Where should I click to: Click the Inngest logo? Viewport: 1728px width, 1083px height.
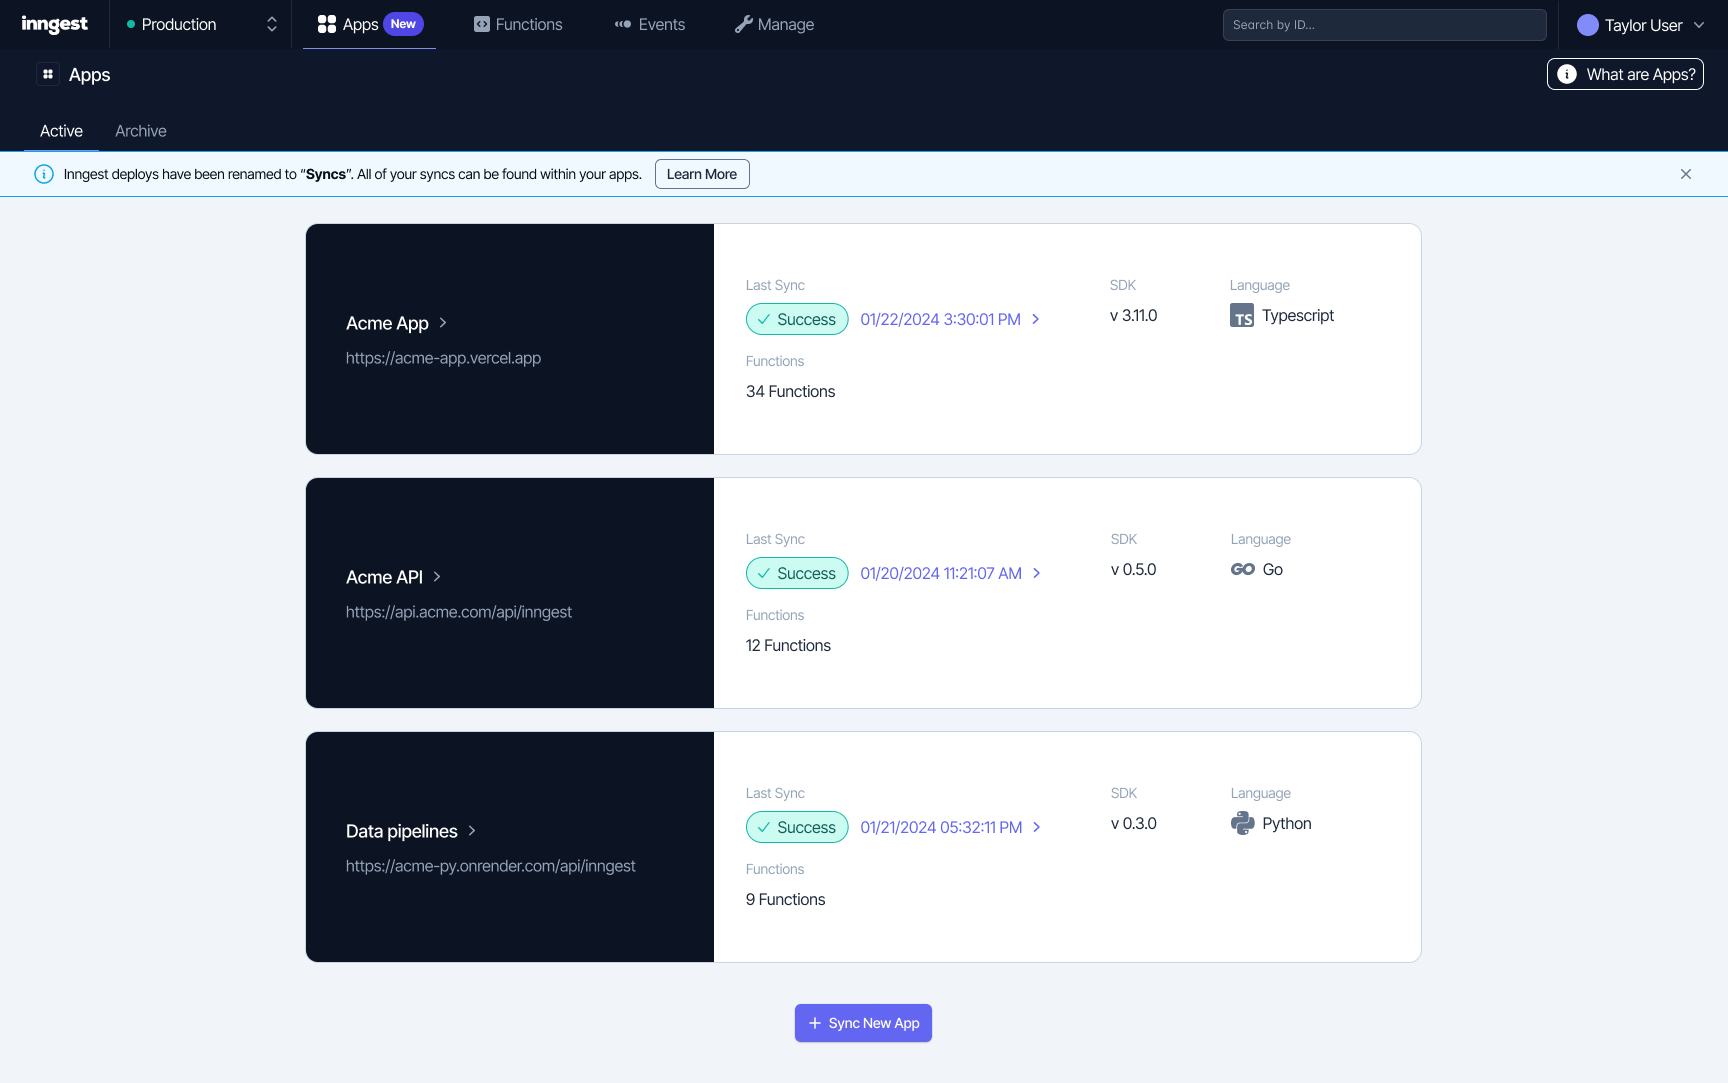click(54, 24)
